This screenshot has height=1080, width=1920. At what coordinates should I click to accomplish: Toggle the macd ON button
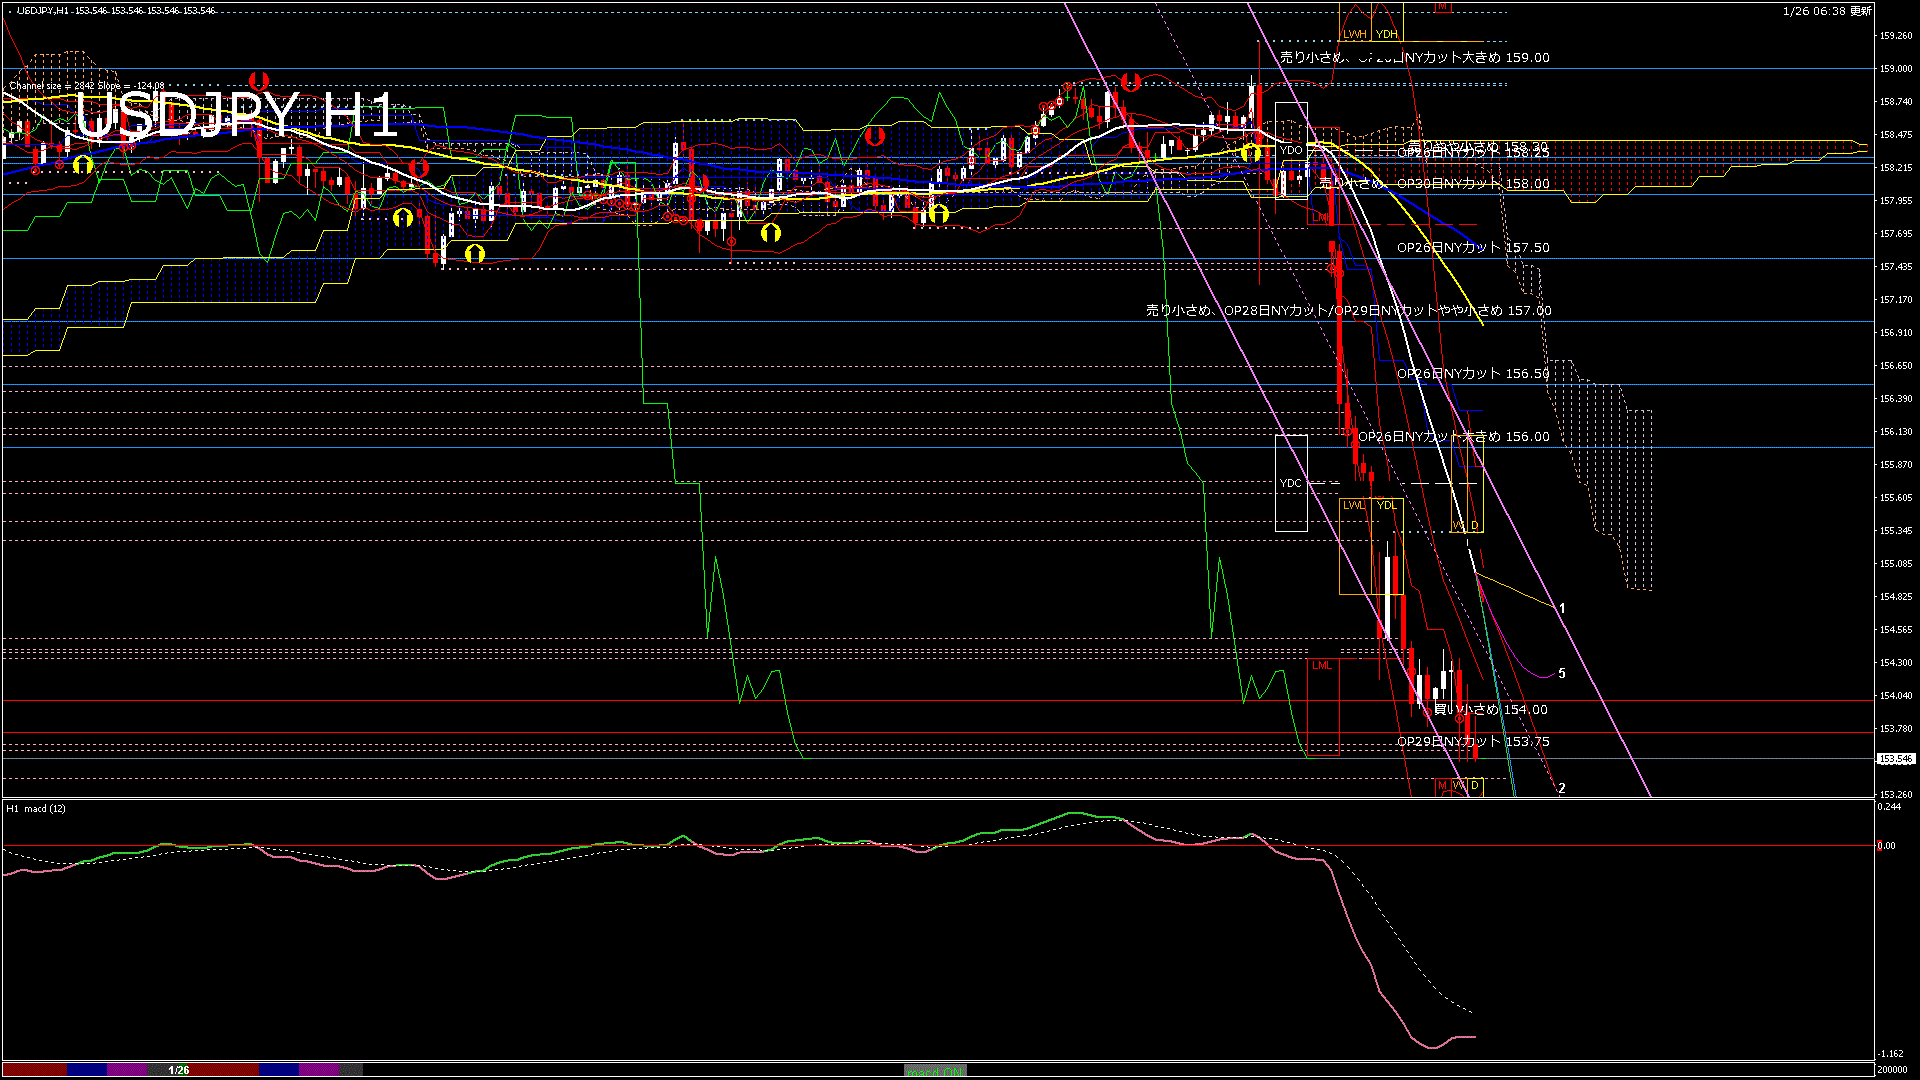pos(935,1071)
